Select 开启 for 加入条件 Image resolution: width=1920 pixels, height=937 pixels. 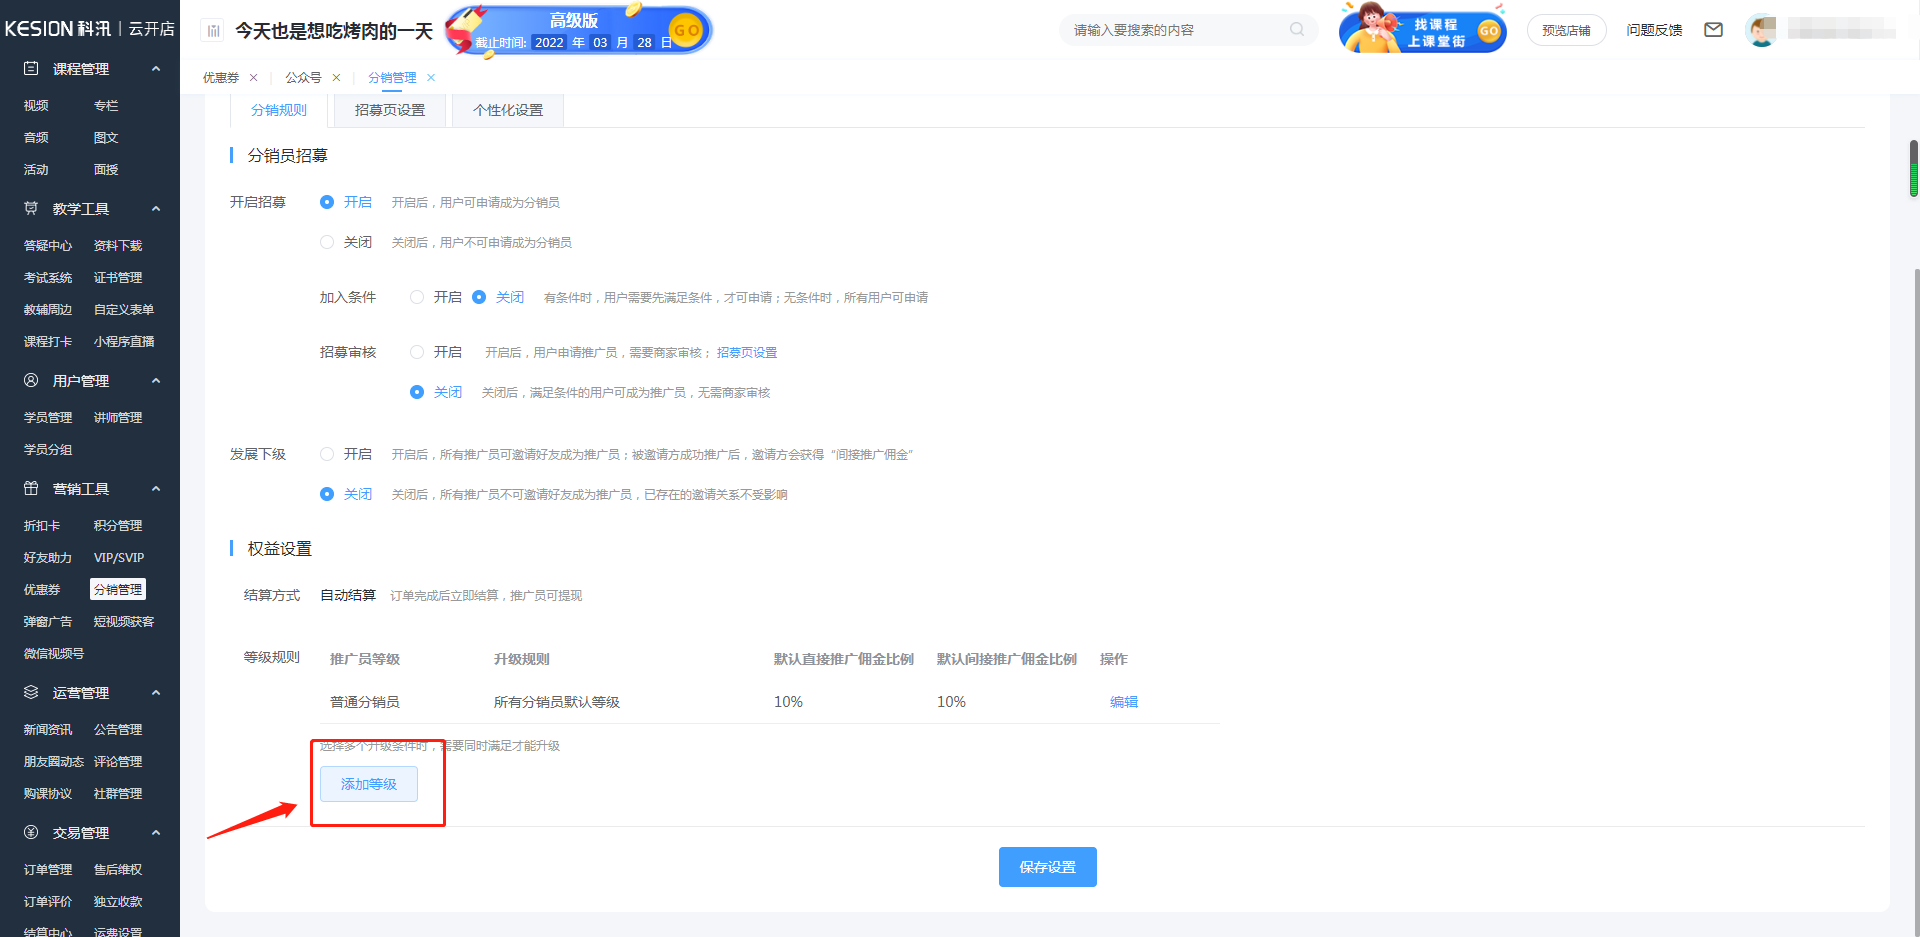click(417, 297)
